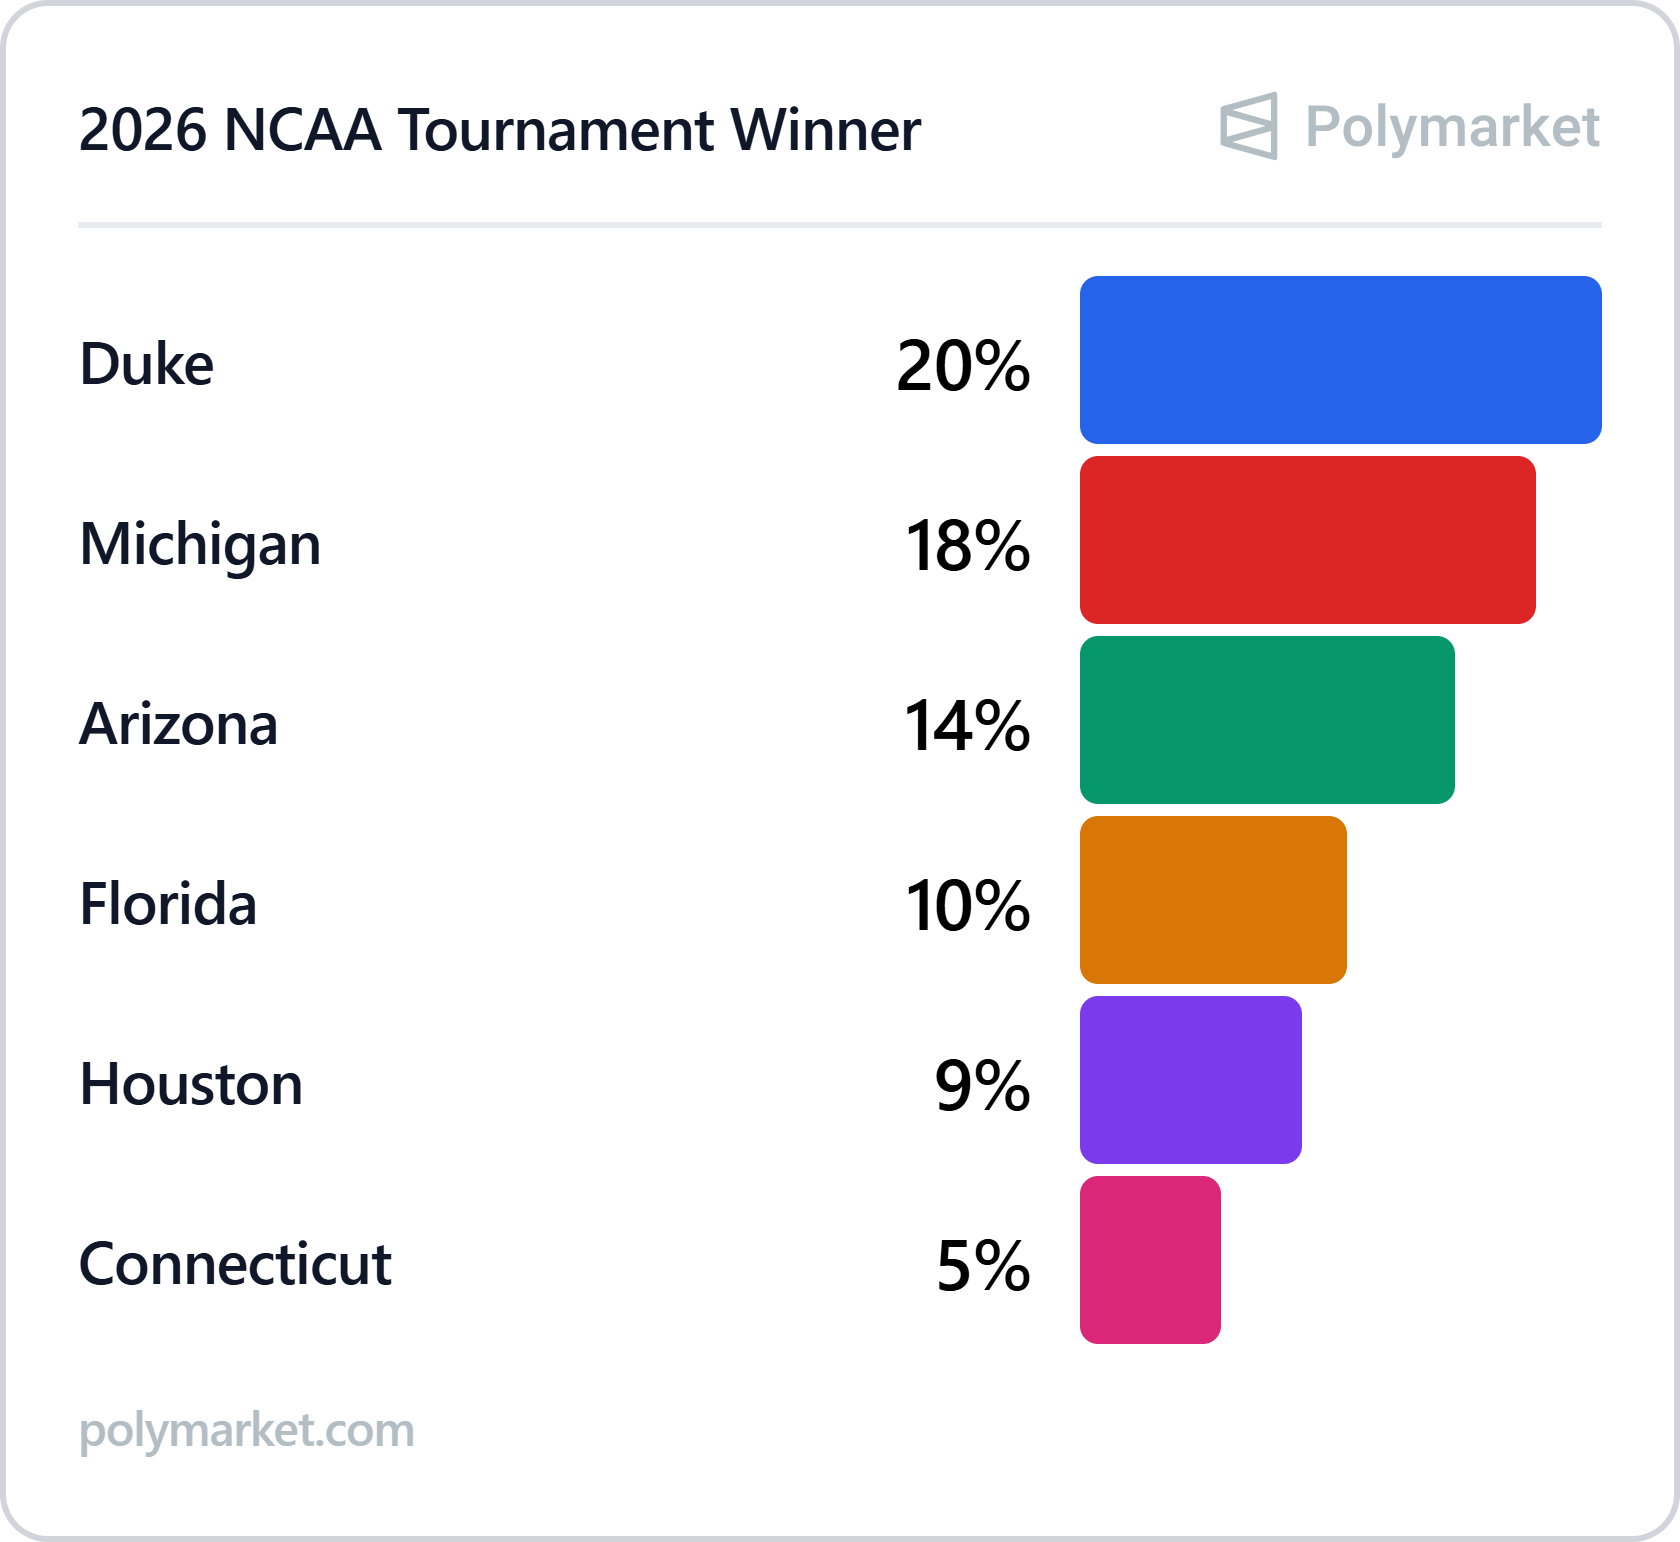Click the pink Connecticut bar

[1150, 1260]
